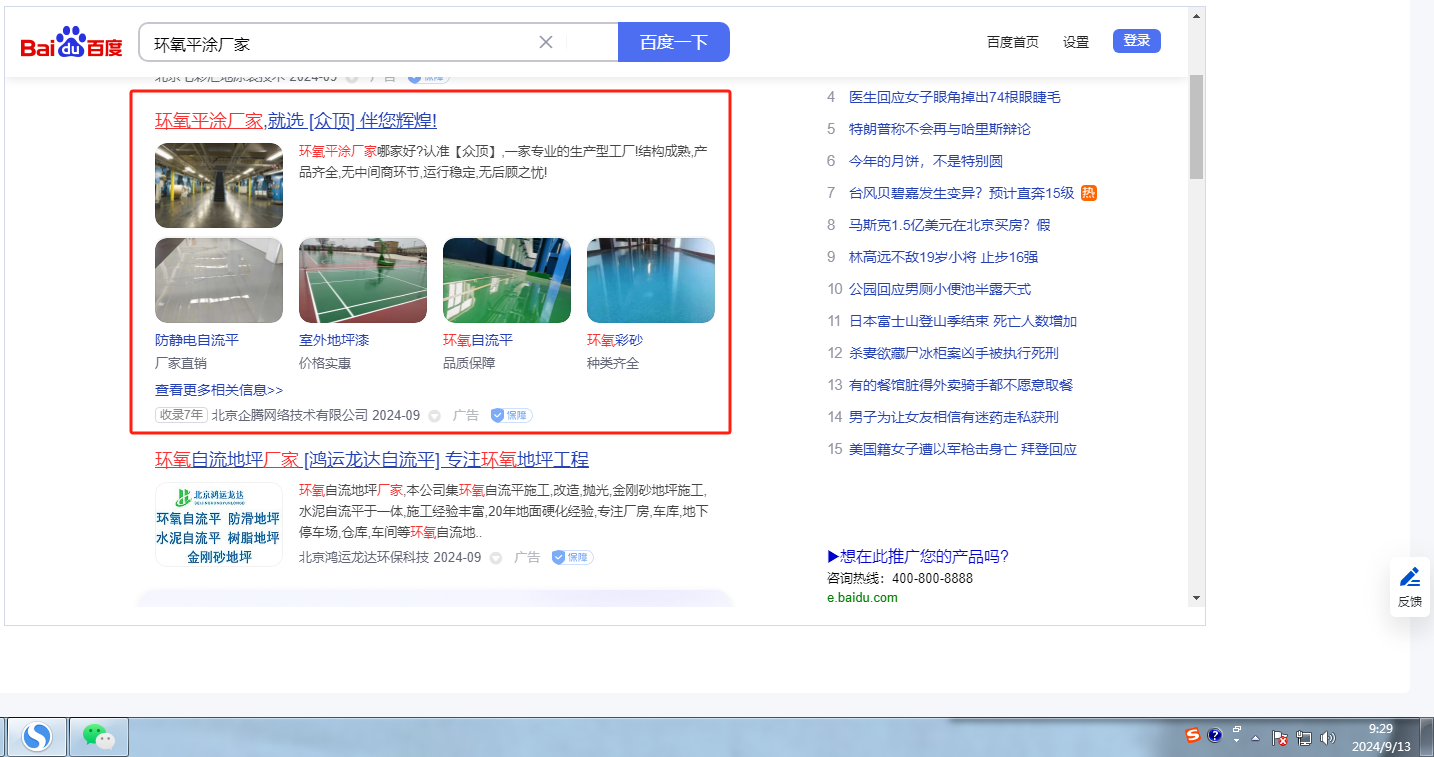Open hot search 林高远不敌19岁小将 止步16强
The height and width of the screenshot is (757, 1434).
coord(943,257)
